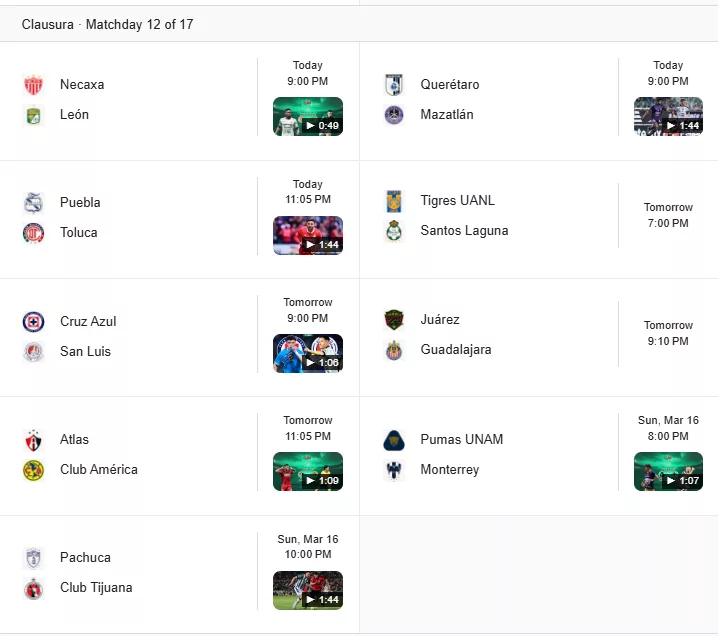Click the Club Tijuana crest icon
The image size is (718, 636).
tap(34, 588)
